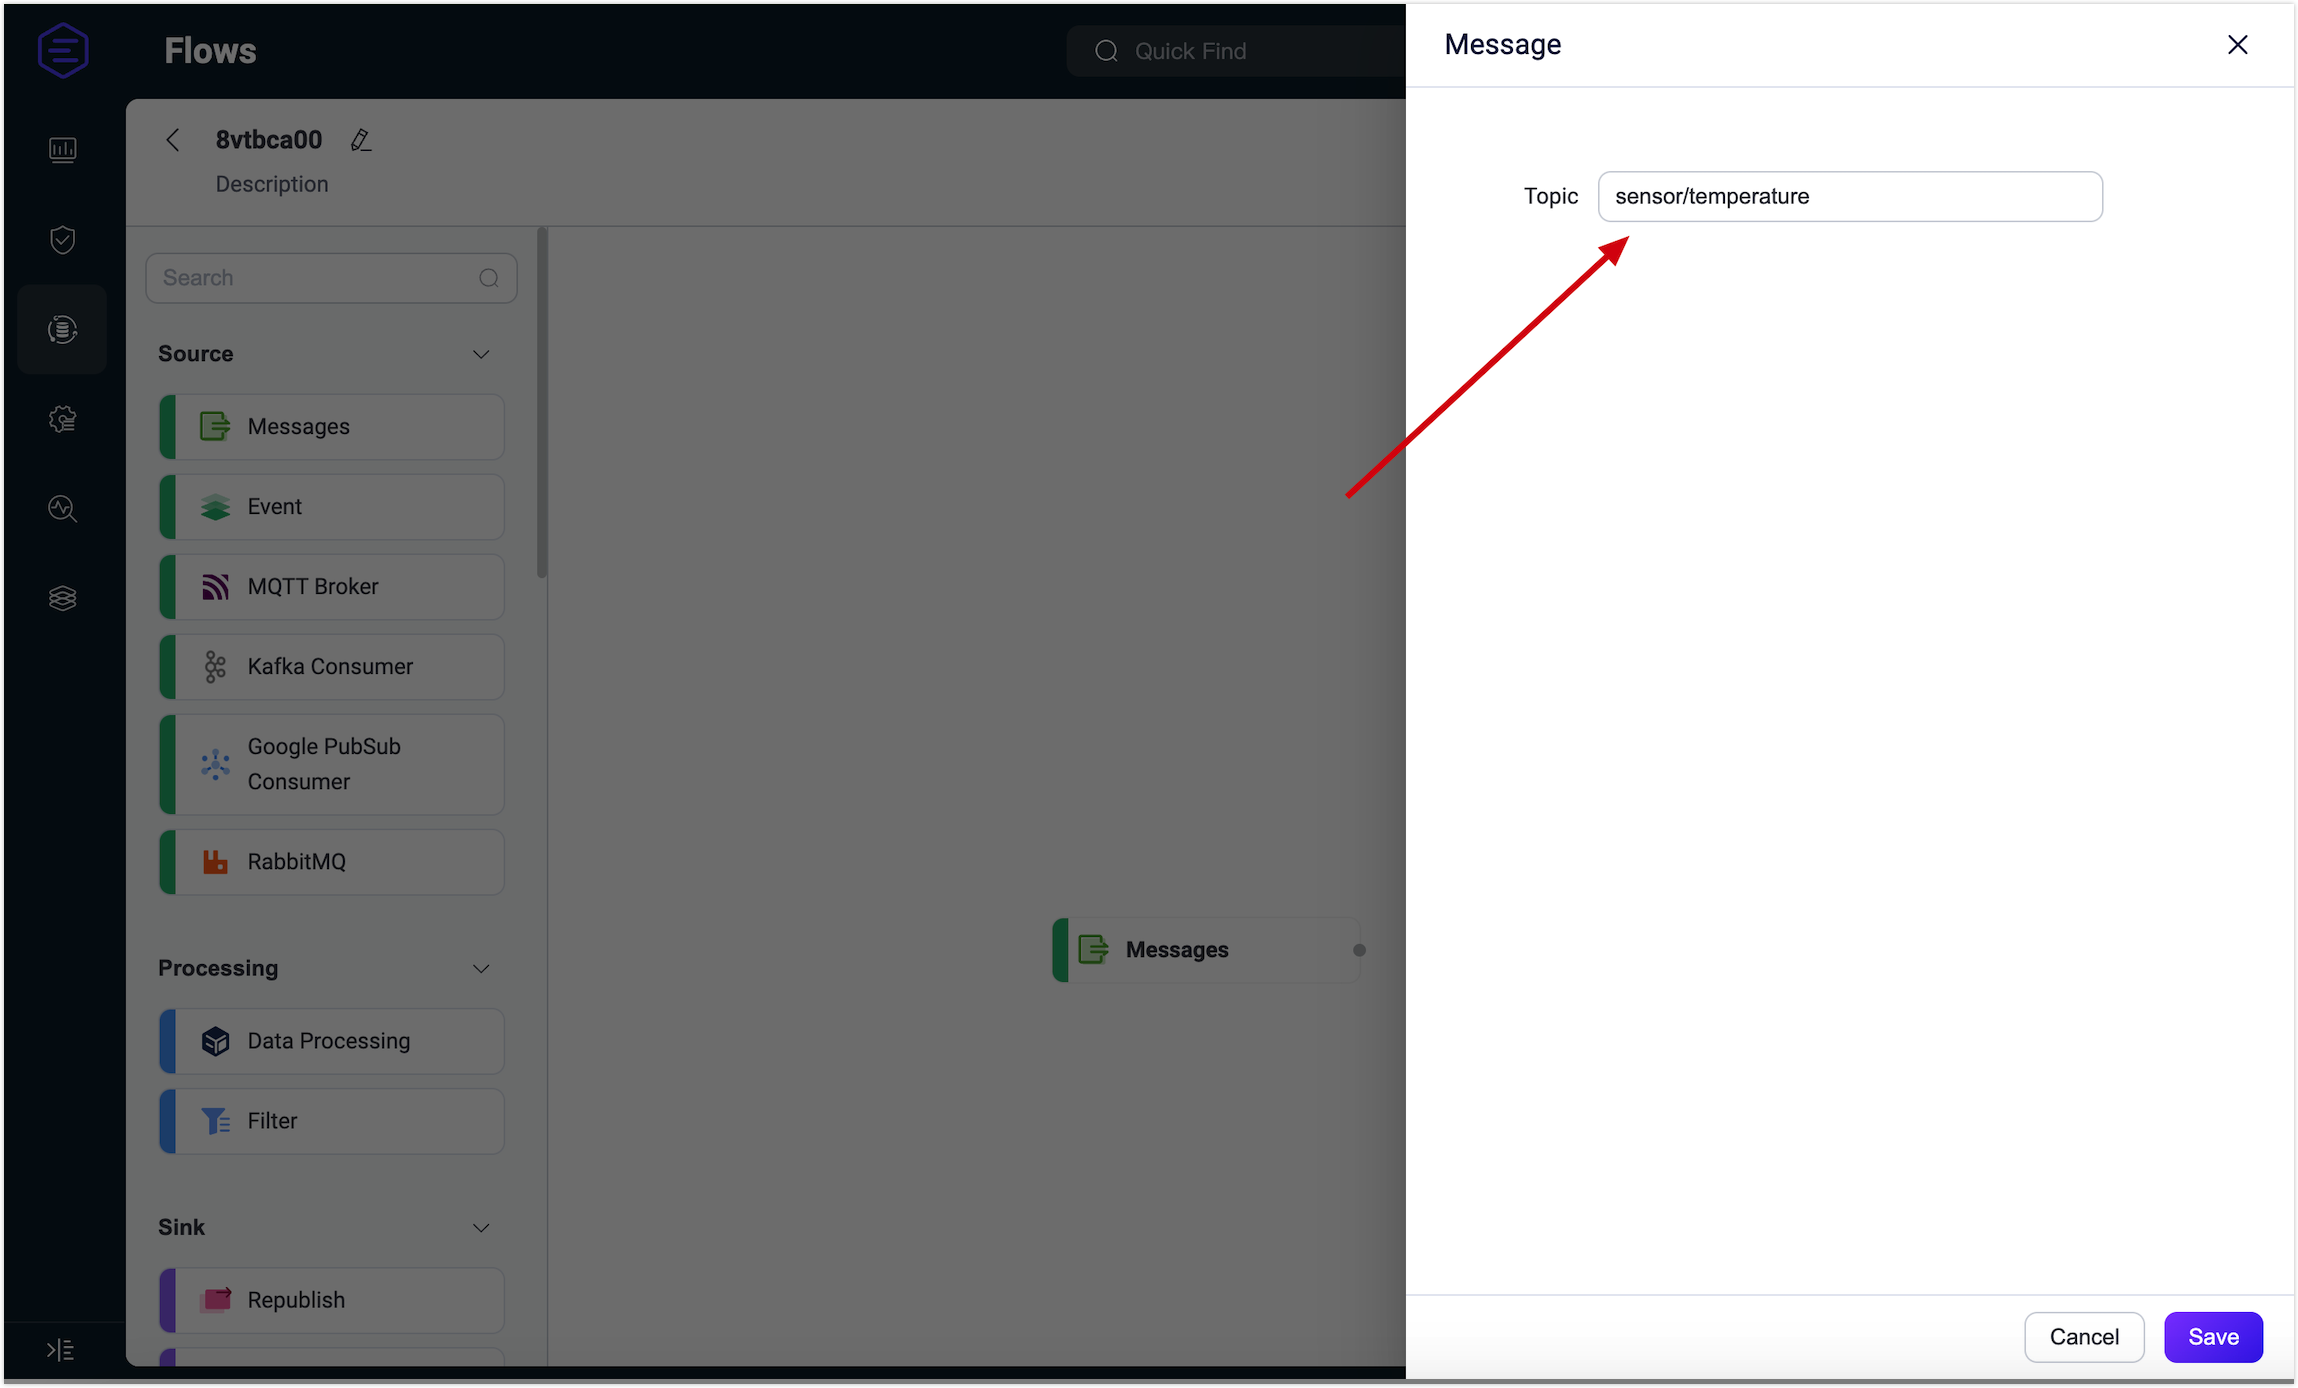Click the Cancel button in Message dialog

(x=2083, y=1335)
